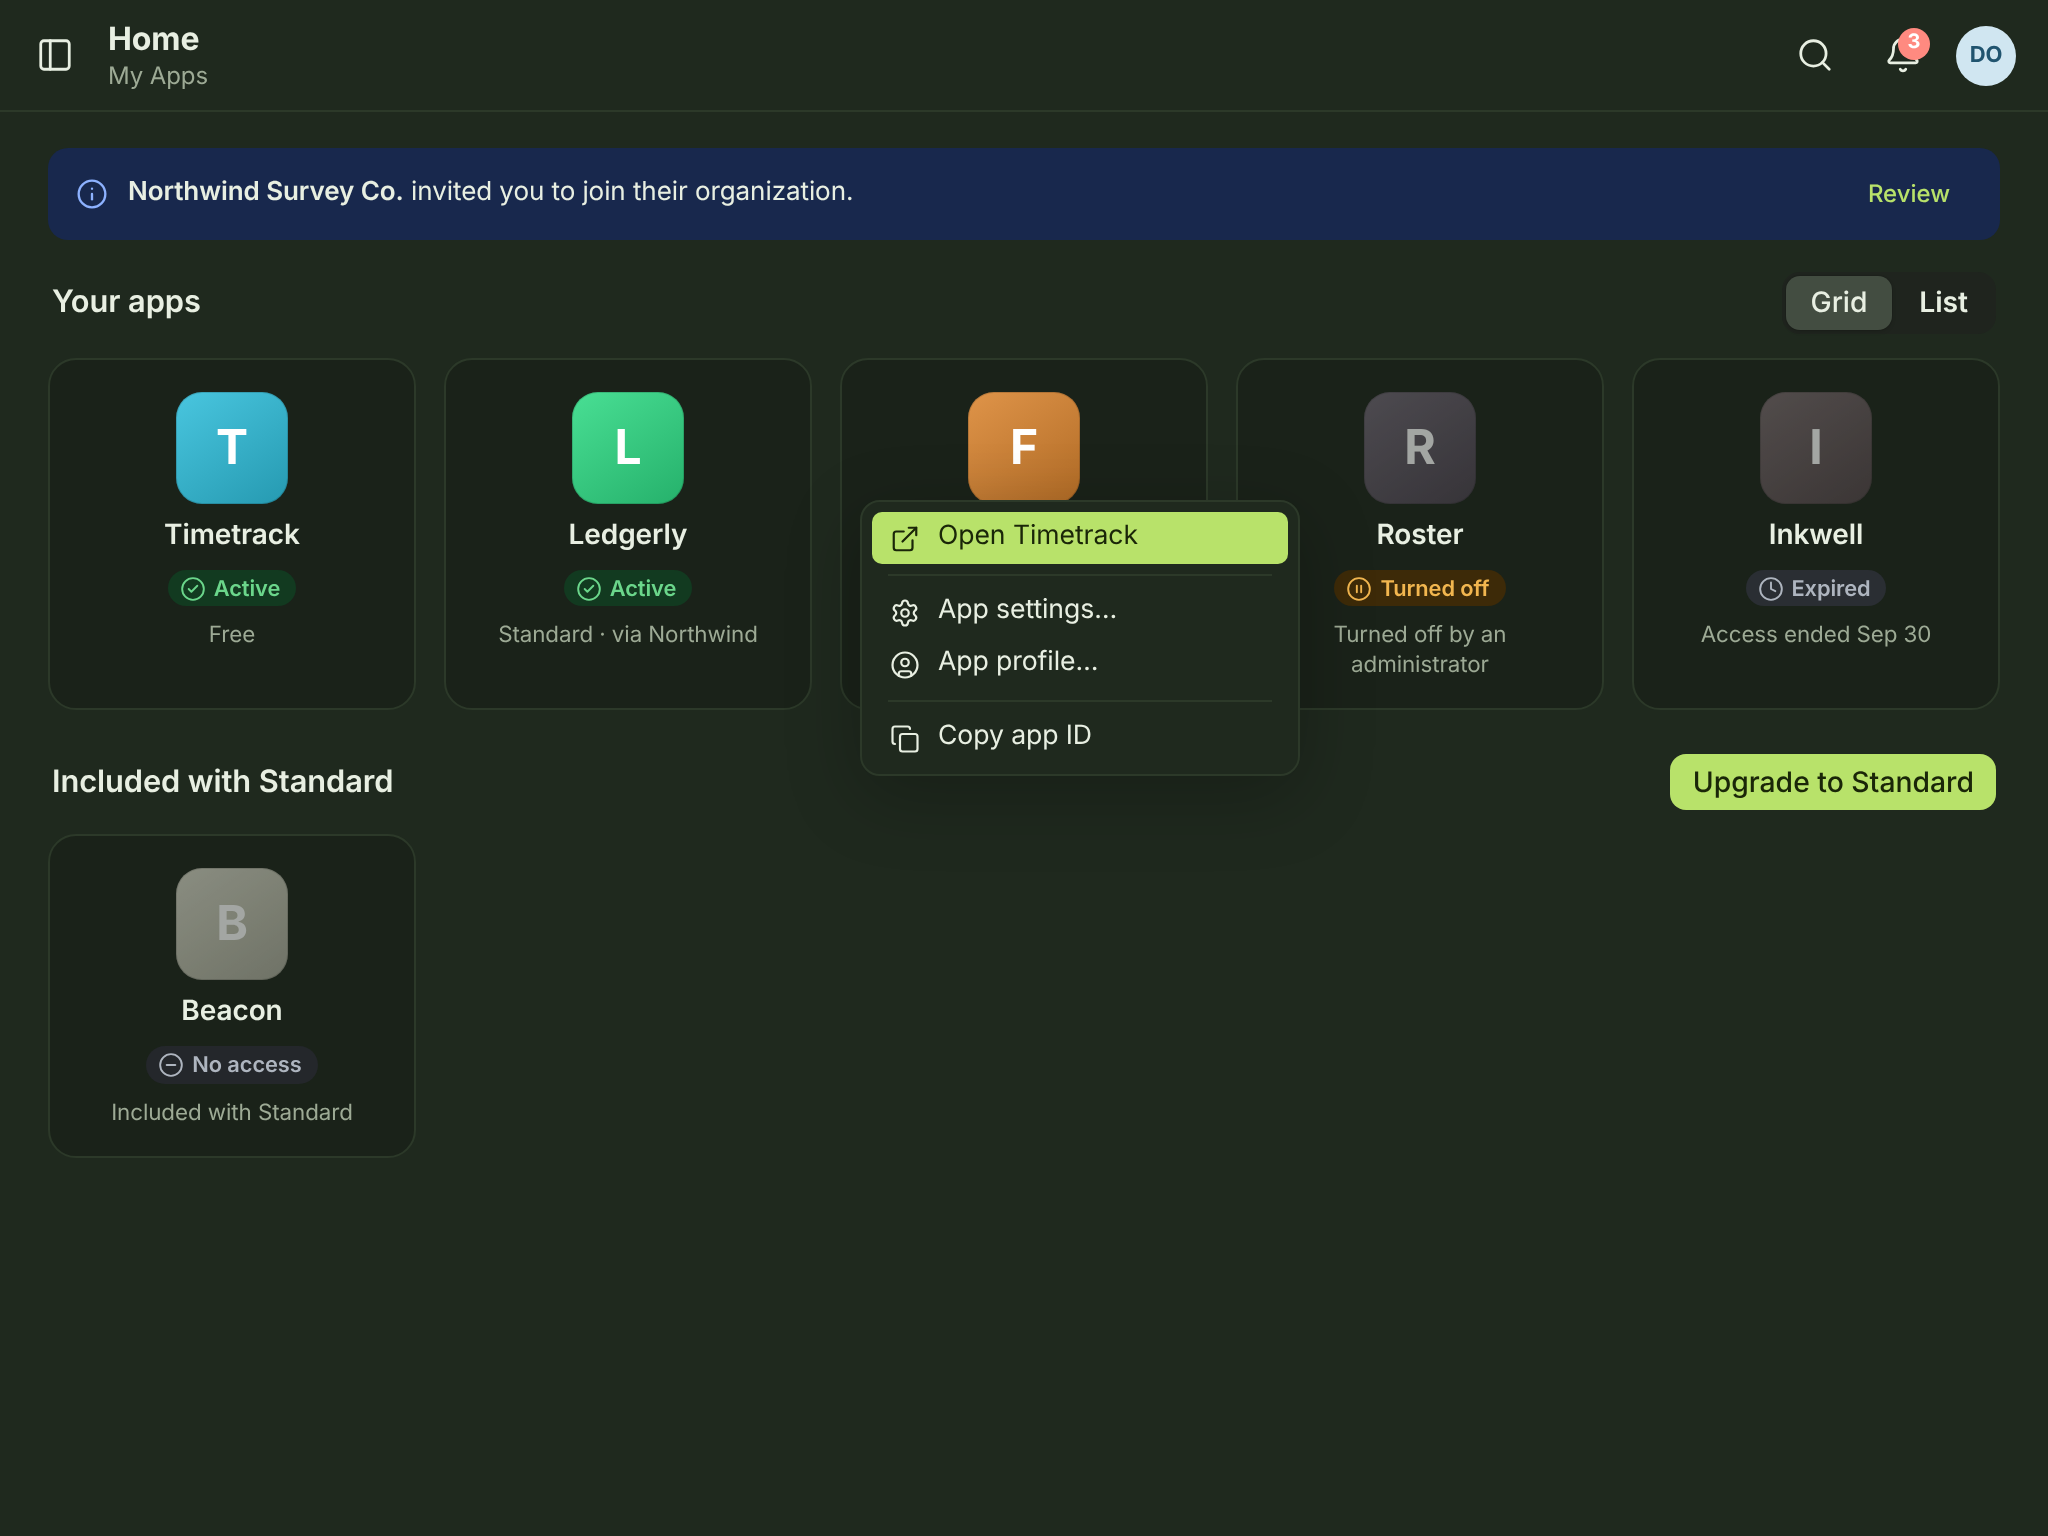
Task: Switch to List view
Action: [x=1943, y=302]
